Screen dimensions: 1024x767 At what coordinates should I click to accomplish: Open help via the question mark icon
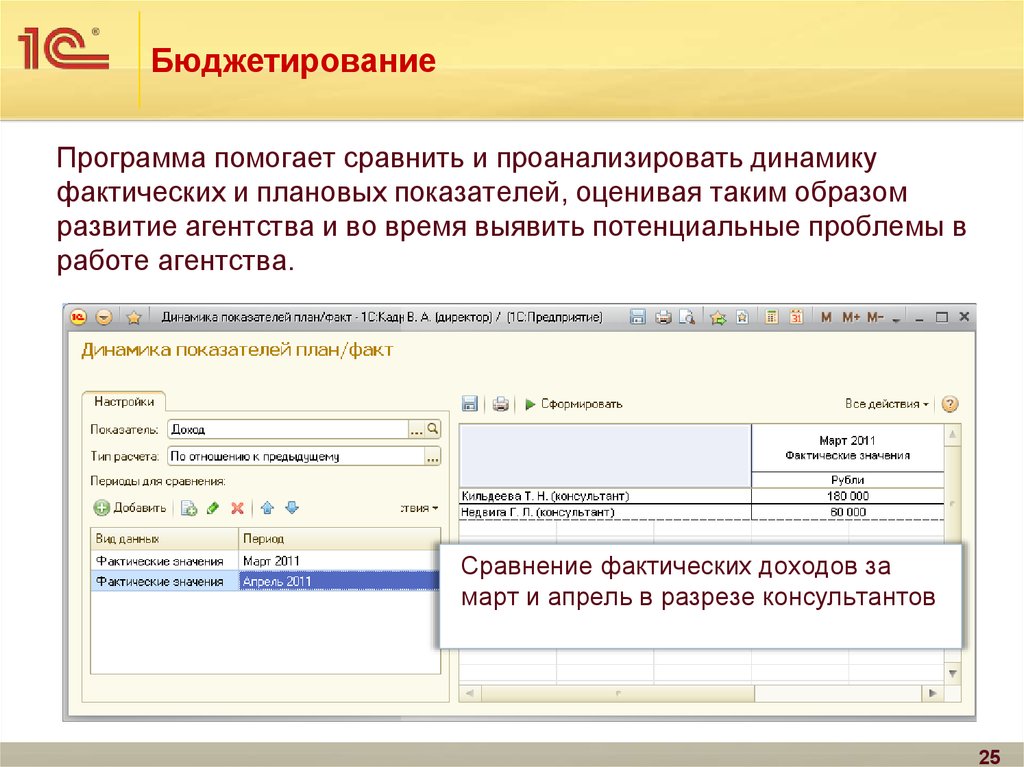[x=950, y=404]
